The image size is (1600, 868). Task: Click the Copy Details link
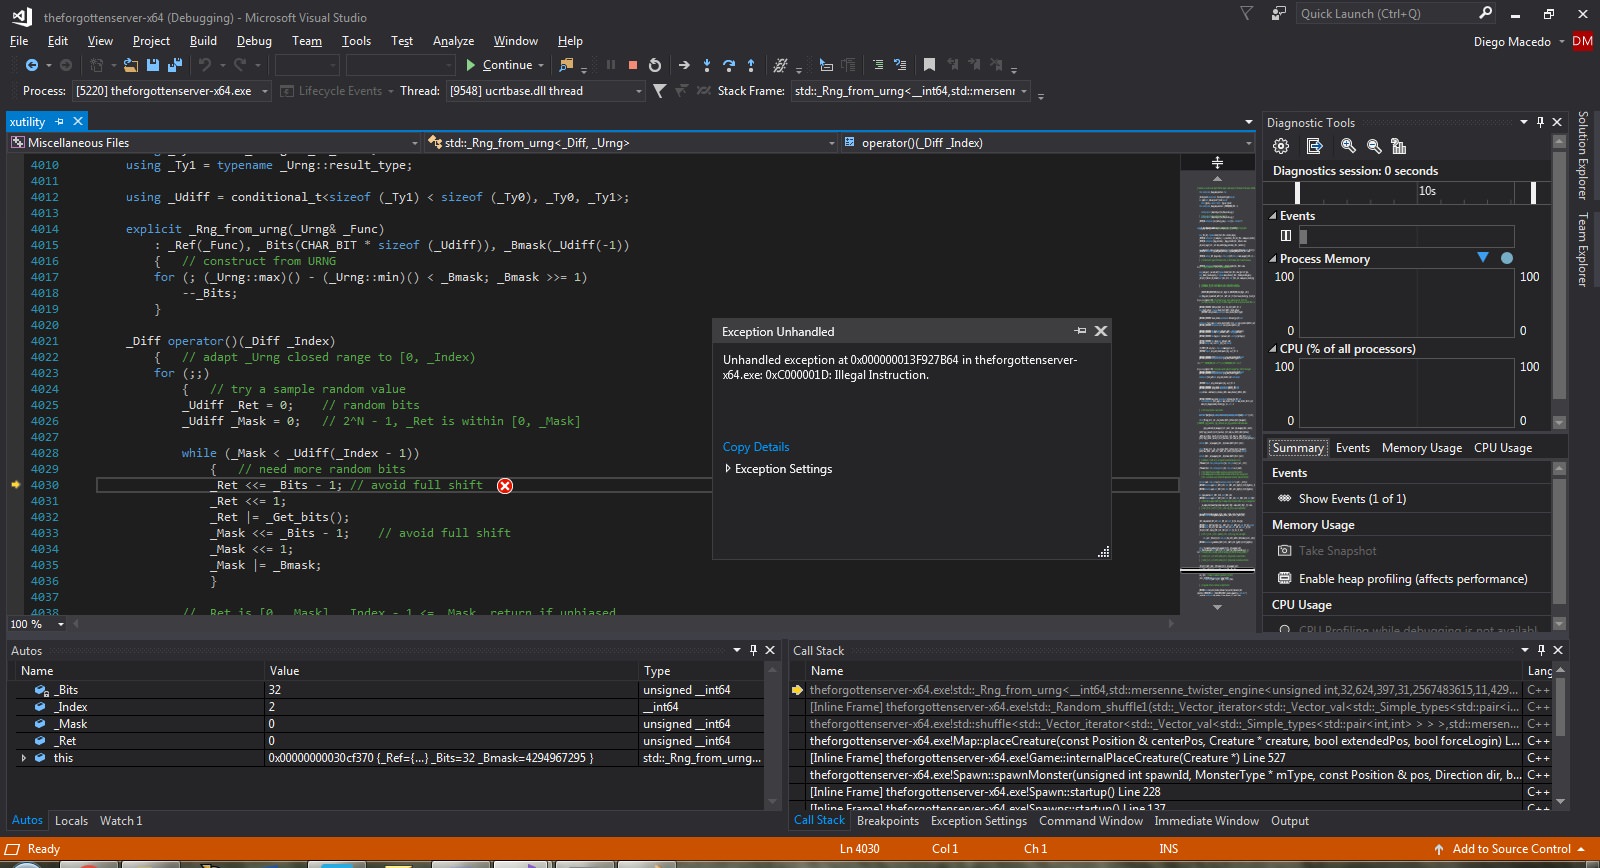pyautogui.click(x=756, y=447)
